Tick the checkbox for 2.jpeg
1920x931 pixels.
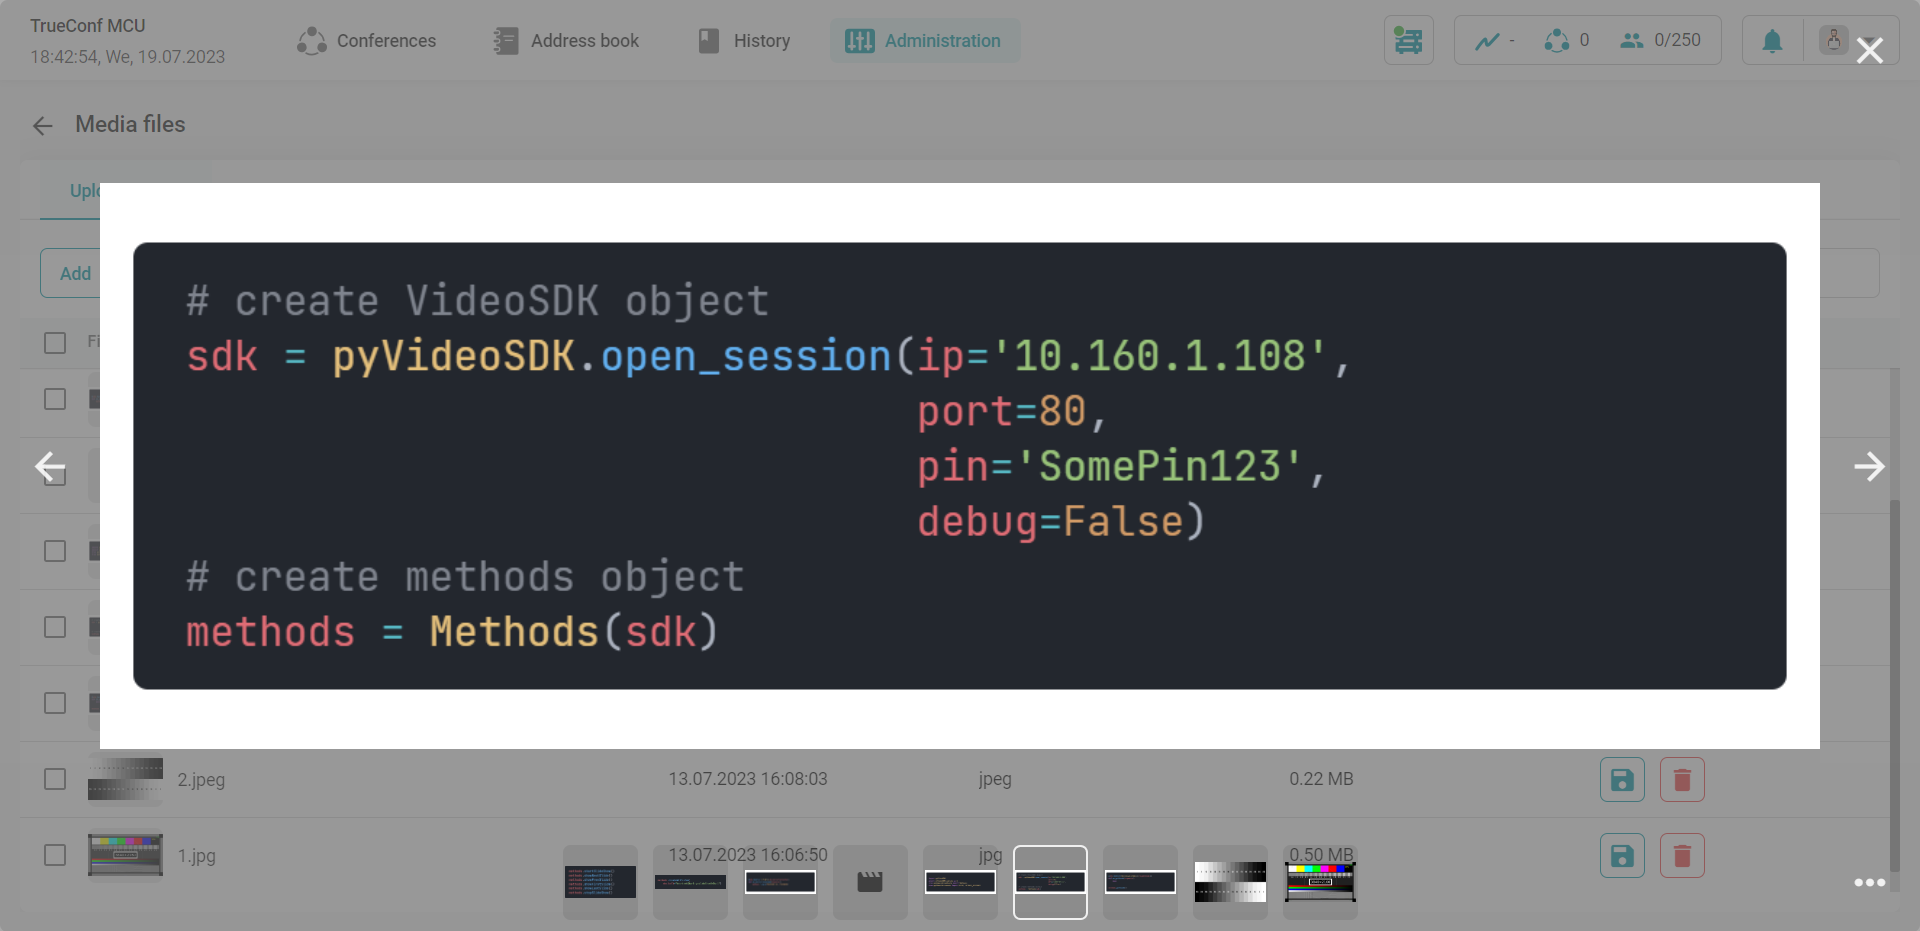55,779
